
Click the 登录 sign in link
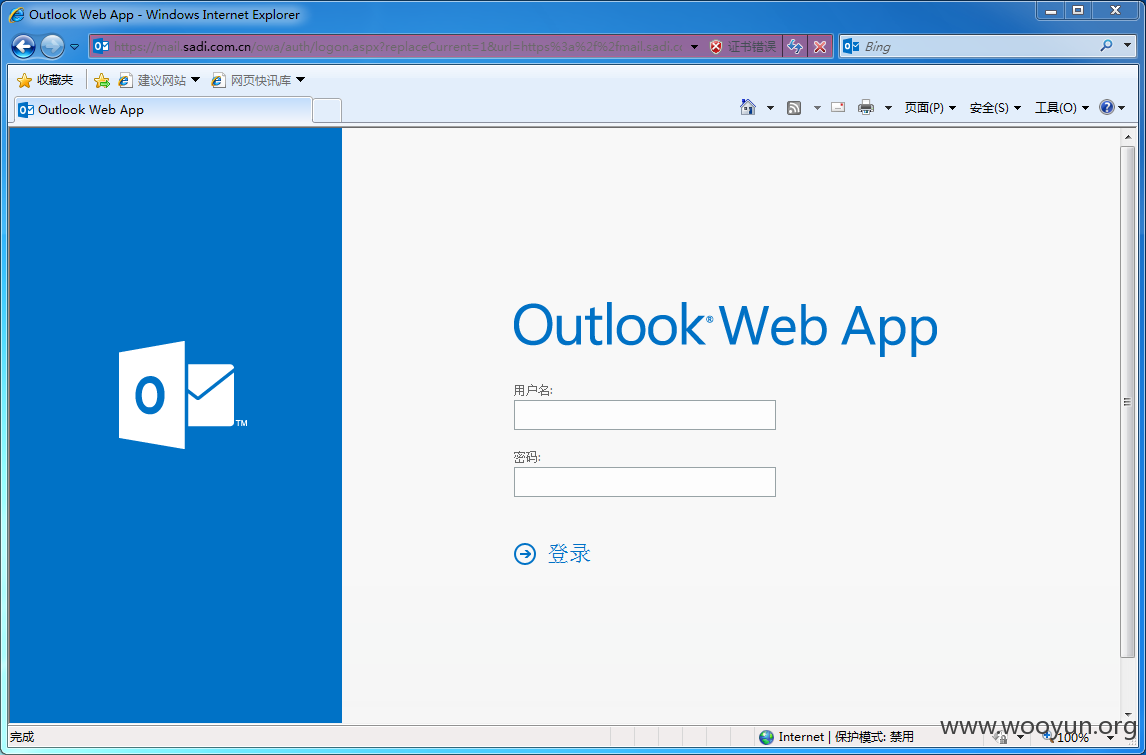click(x=569, y=554)
